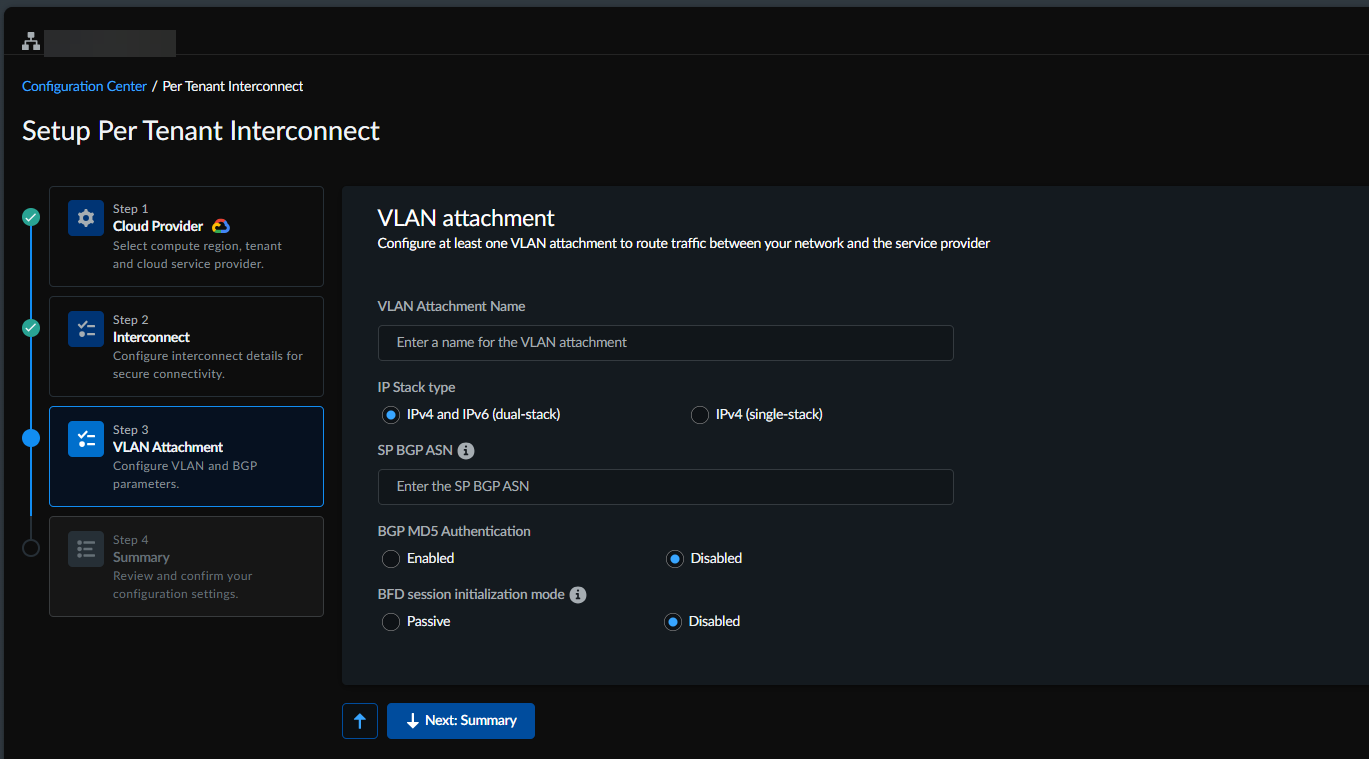Click the VLAN Attachment step icon
The height and width of the screenshot is (759, 1369).
(86, 439)
